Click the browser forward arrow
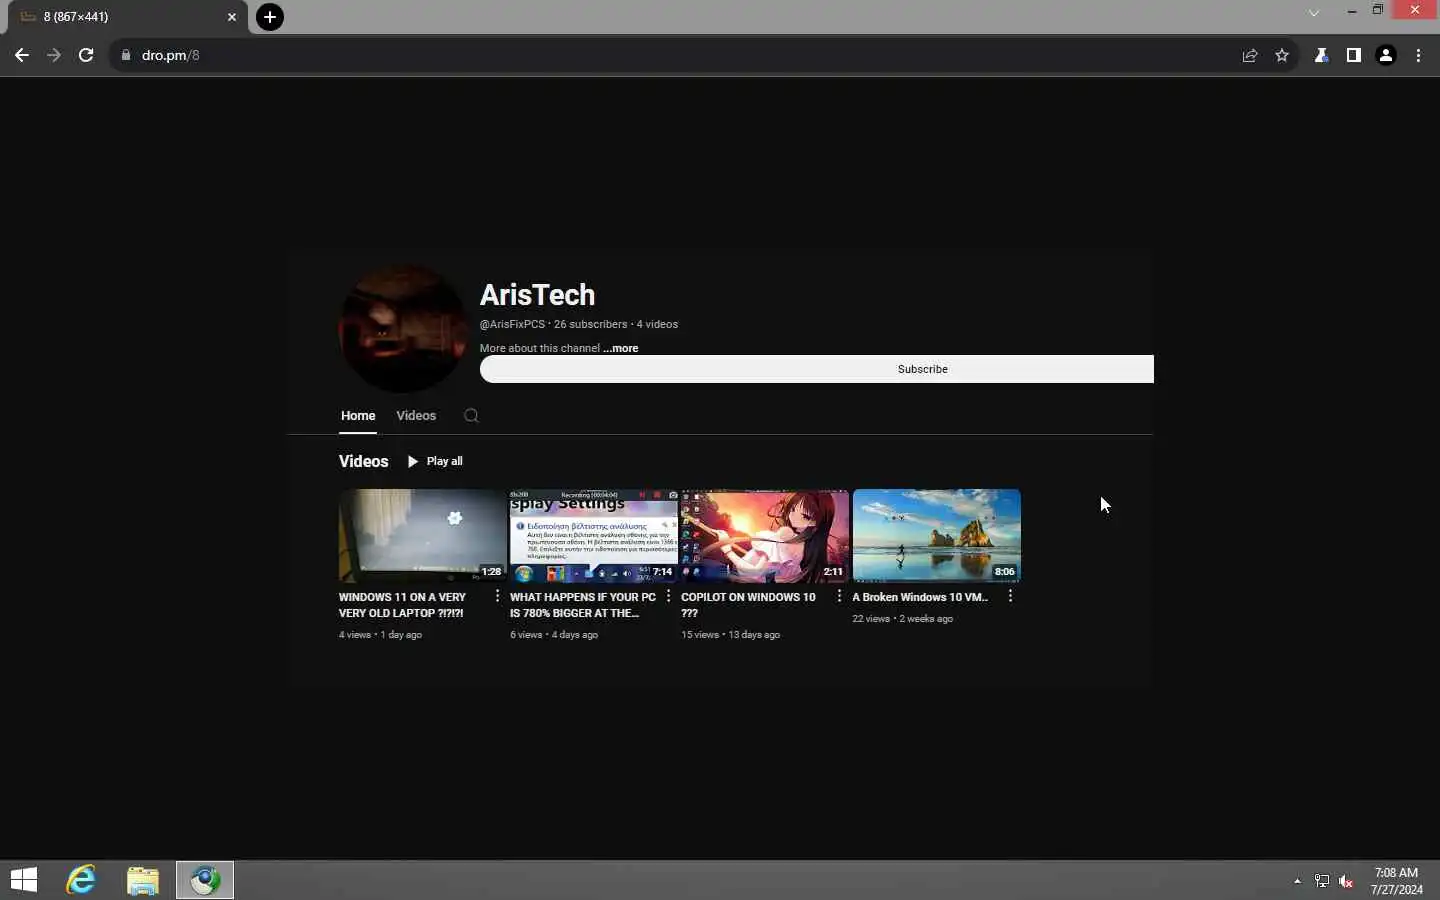The width and height of the screenshot is (1440, 900). coord(54,55)
